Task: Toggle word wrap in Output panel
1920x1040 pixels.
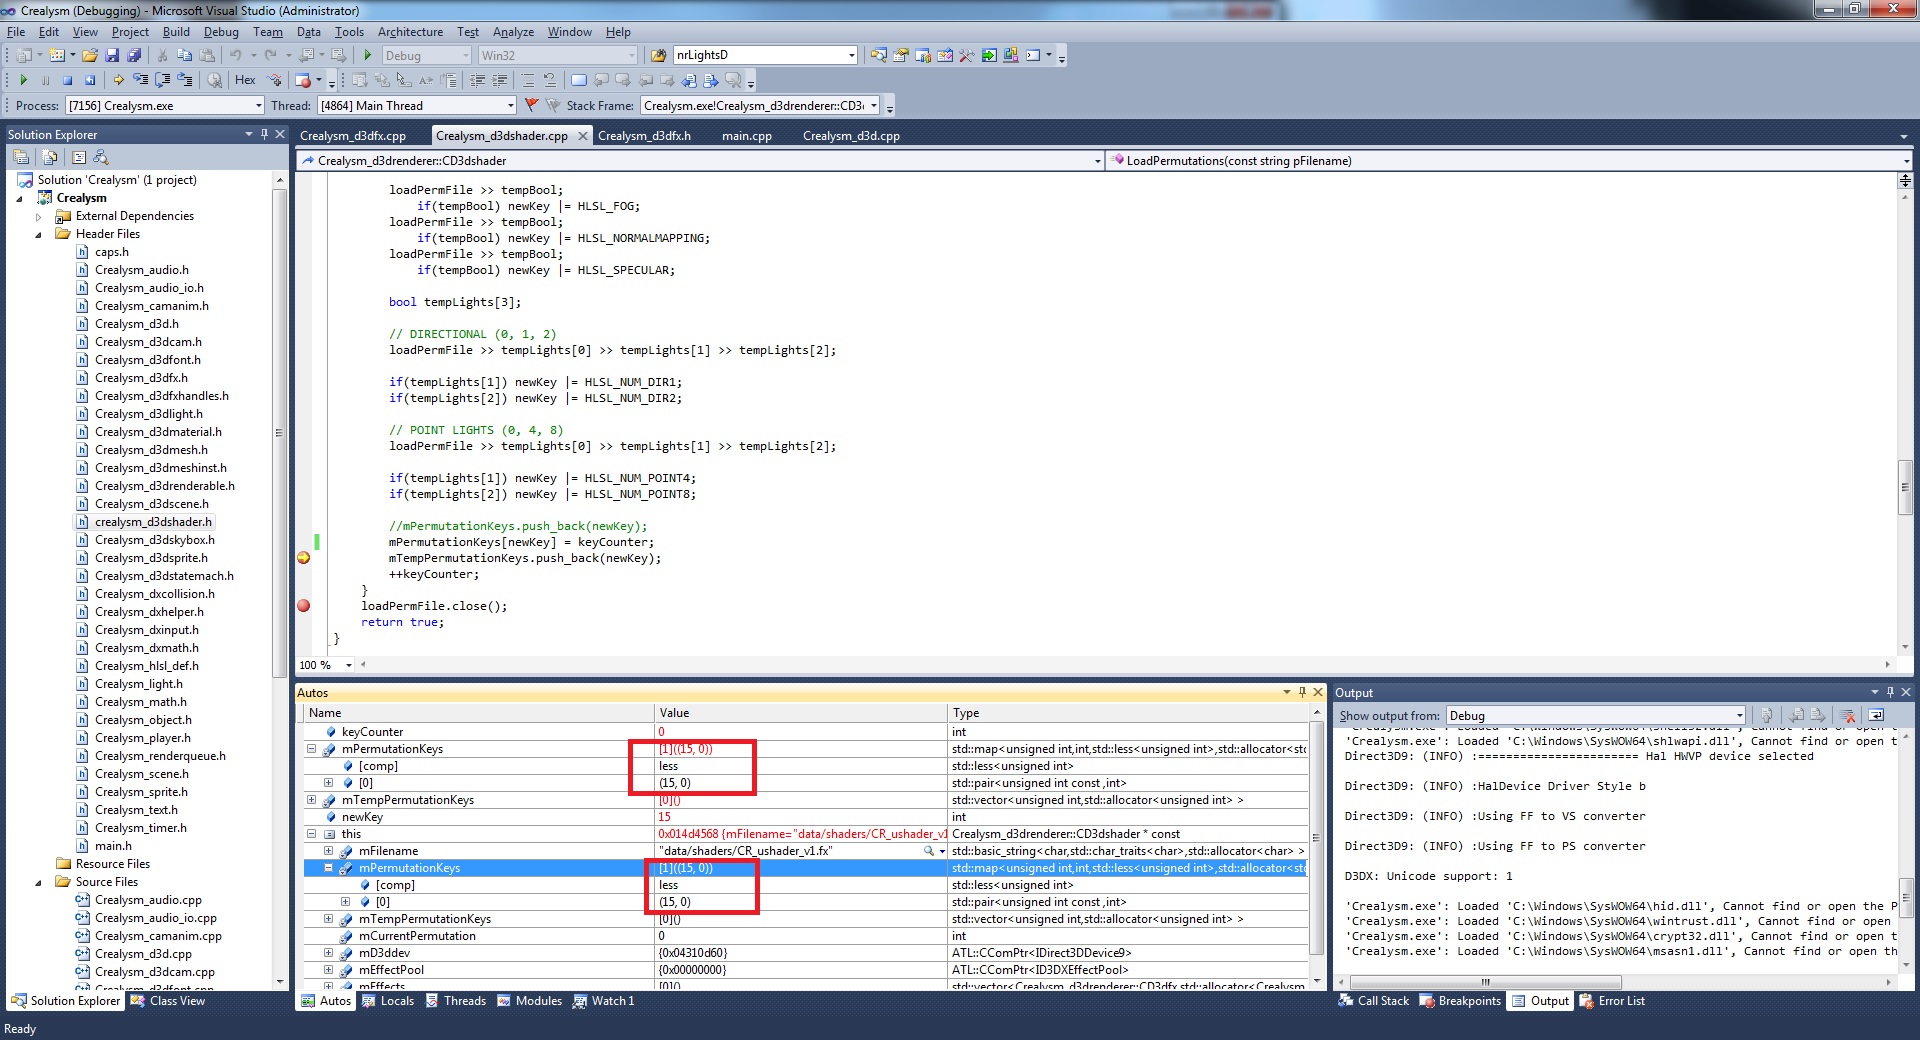Action: 1876,715
